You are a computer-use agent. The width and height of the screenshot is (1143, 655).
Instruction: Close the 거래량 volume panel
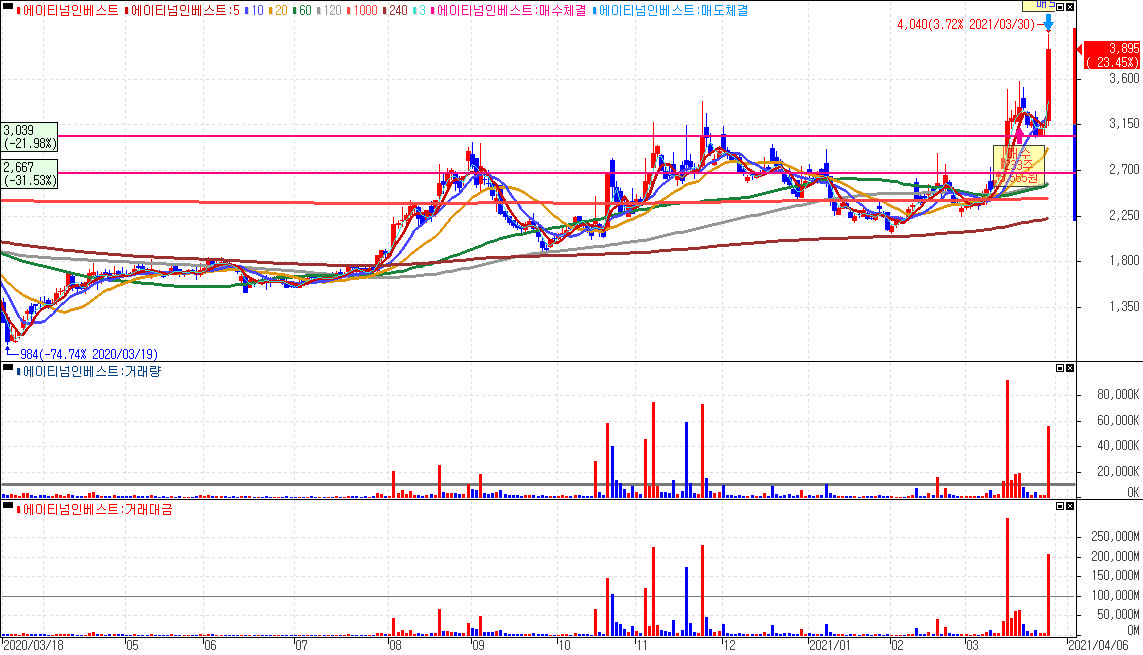coord(1069,368)
